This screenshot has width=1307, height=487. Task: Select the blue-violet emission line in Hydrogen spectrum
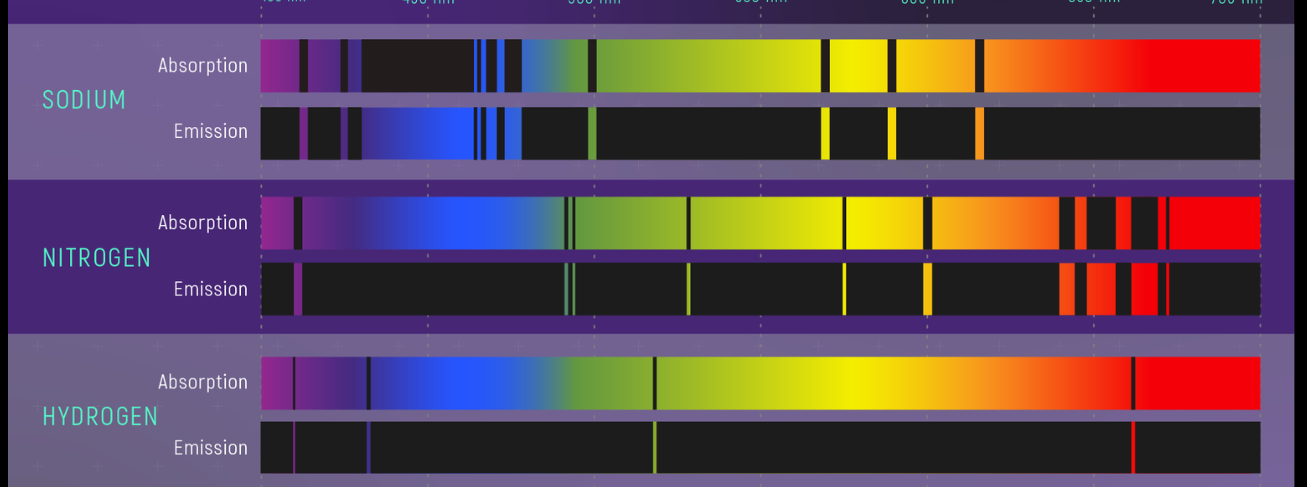(368, 447)
